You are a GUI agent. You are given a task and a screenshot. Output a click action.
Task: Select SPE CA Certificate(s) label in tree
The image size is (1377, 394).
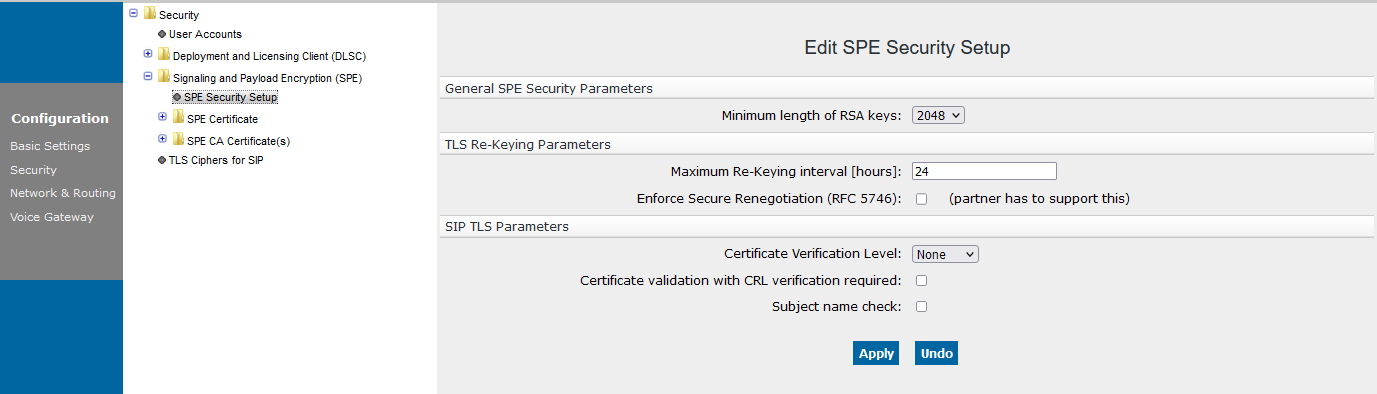(238, 141)
